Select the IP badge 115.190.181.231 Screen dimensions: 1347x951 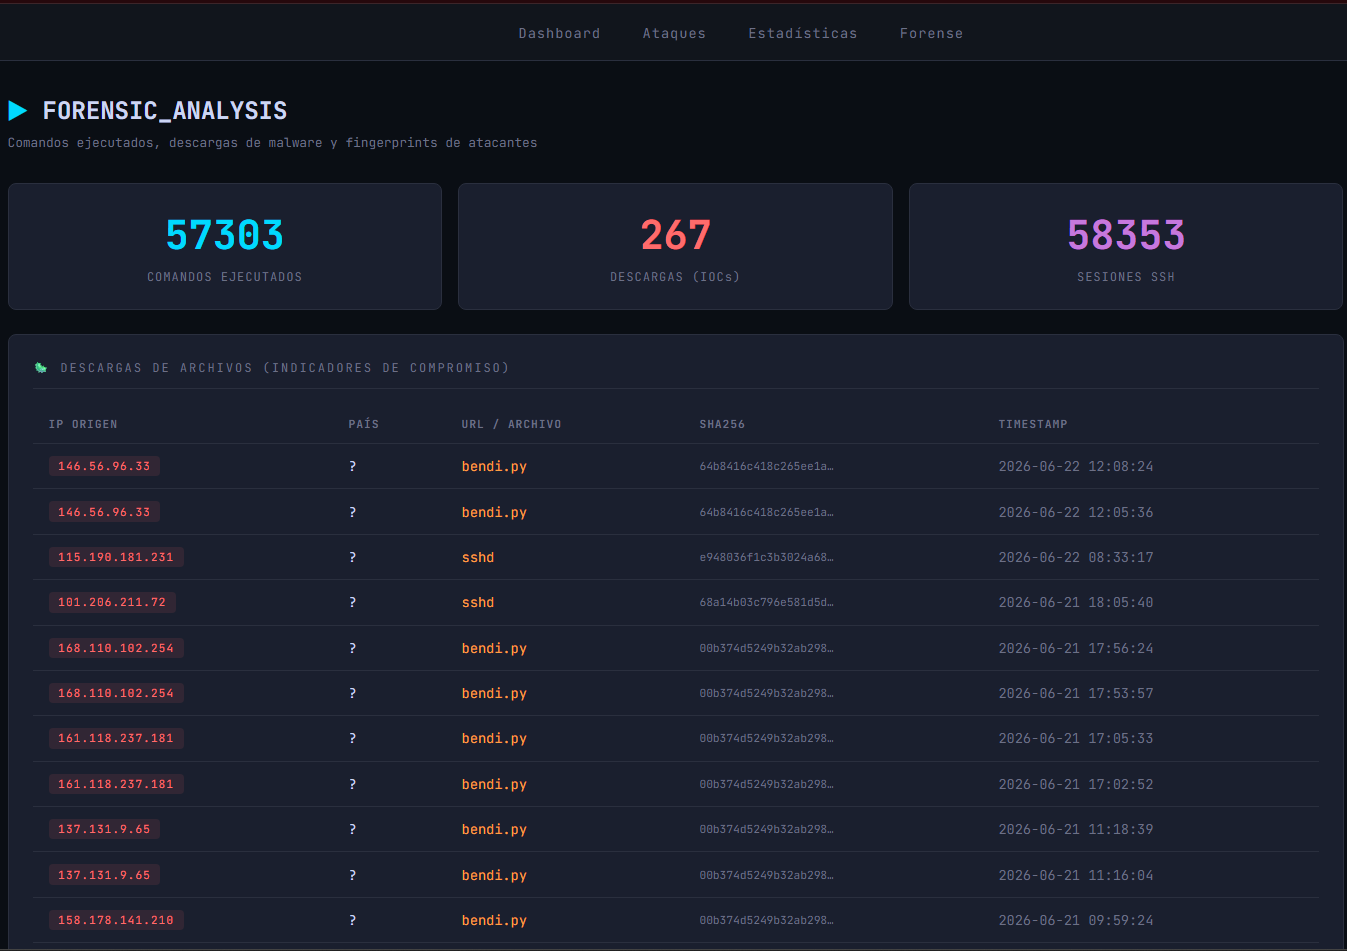(116, 557)
